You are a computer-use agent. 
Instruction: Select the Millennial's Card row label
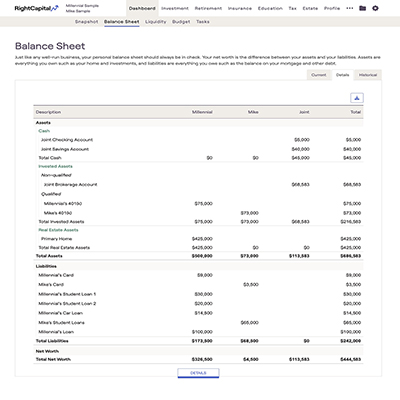coord(56,275)
